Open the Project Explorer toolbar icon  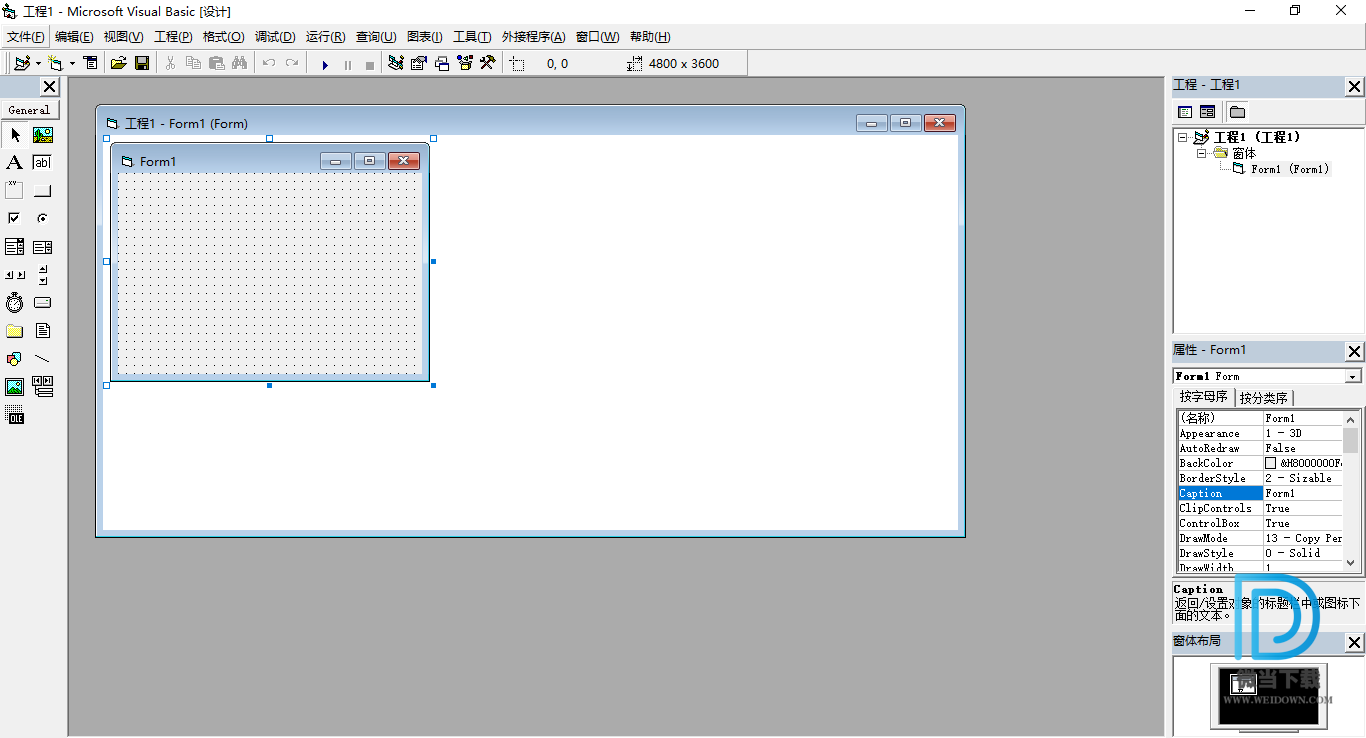tap(396, 63)
